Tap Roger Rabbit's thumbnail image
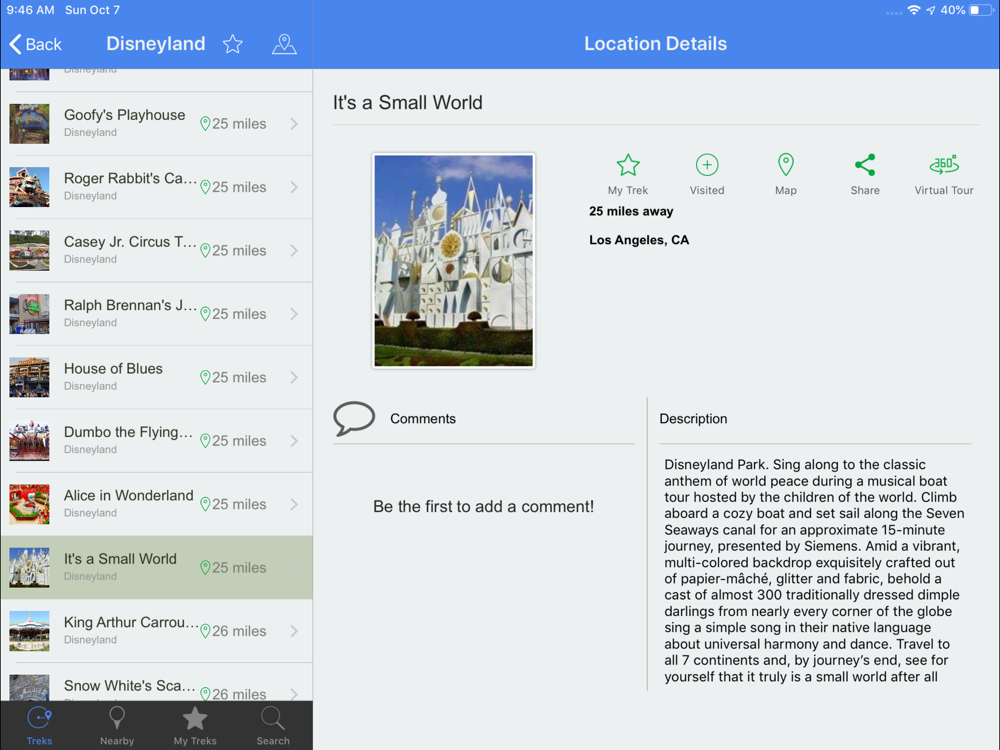 [x=29, y=187]
